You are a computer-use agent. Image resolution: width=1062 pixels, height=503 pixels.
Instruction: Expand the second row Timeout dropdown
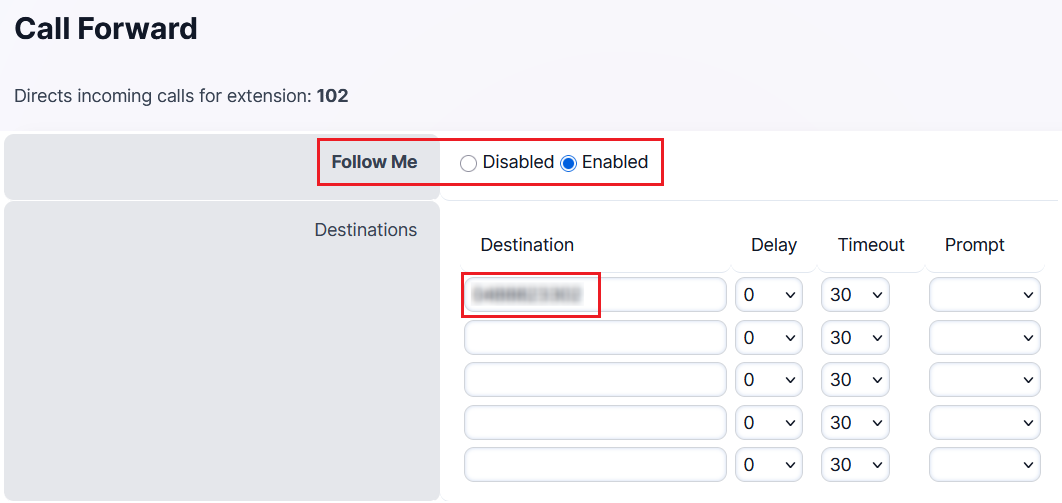[855, 338]
